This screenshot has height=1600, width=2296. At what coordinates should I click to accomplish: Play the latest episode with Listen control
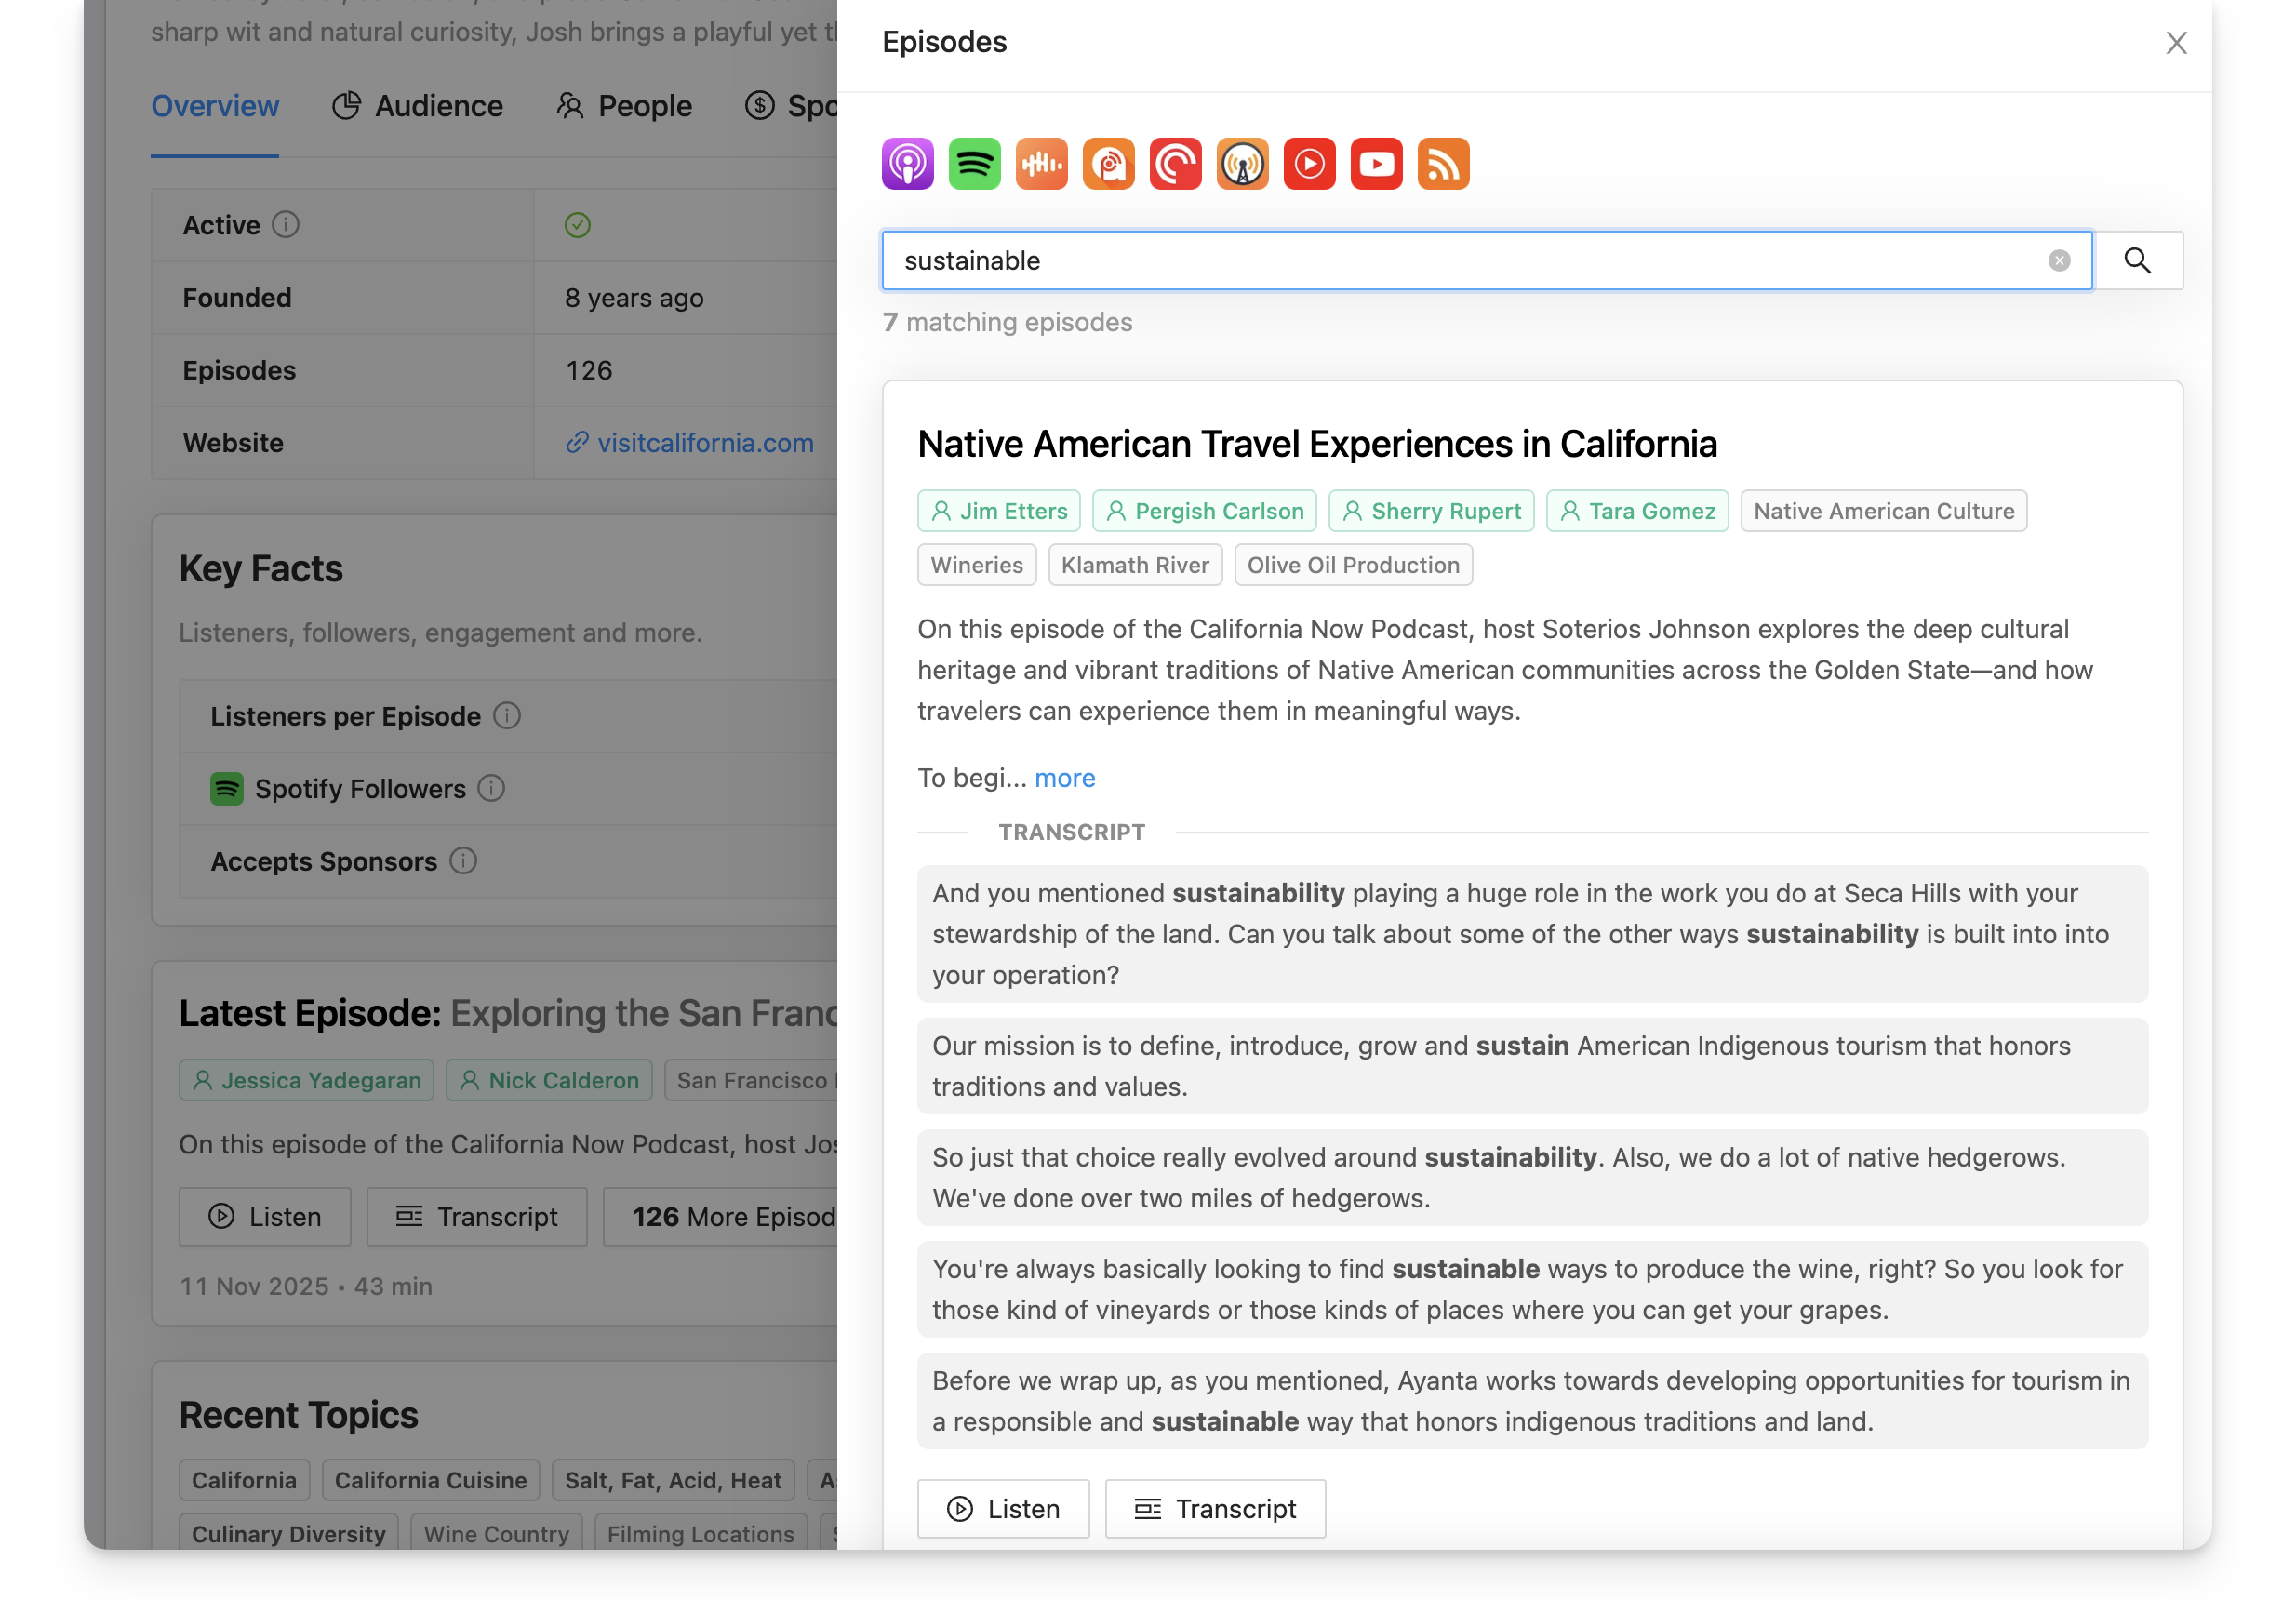264,1216
